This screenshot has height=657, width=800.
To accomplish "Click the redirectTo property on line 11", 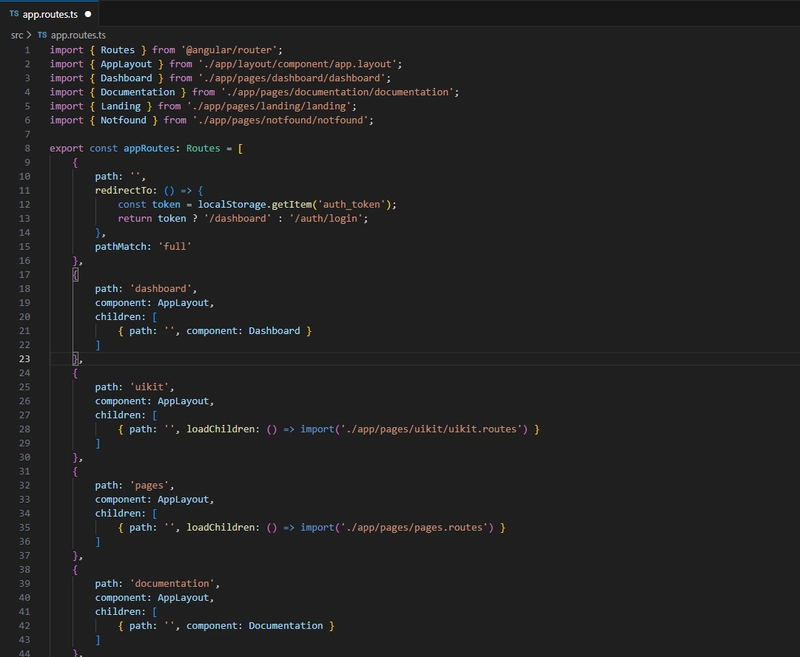I will 125,190.
